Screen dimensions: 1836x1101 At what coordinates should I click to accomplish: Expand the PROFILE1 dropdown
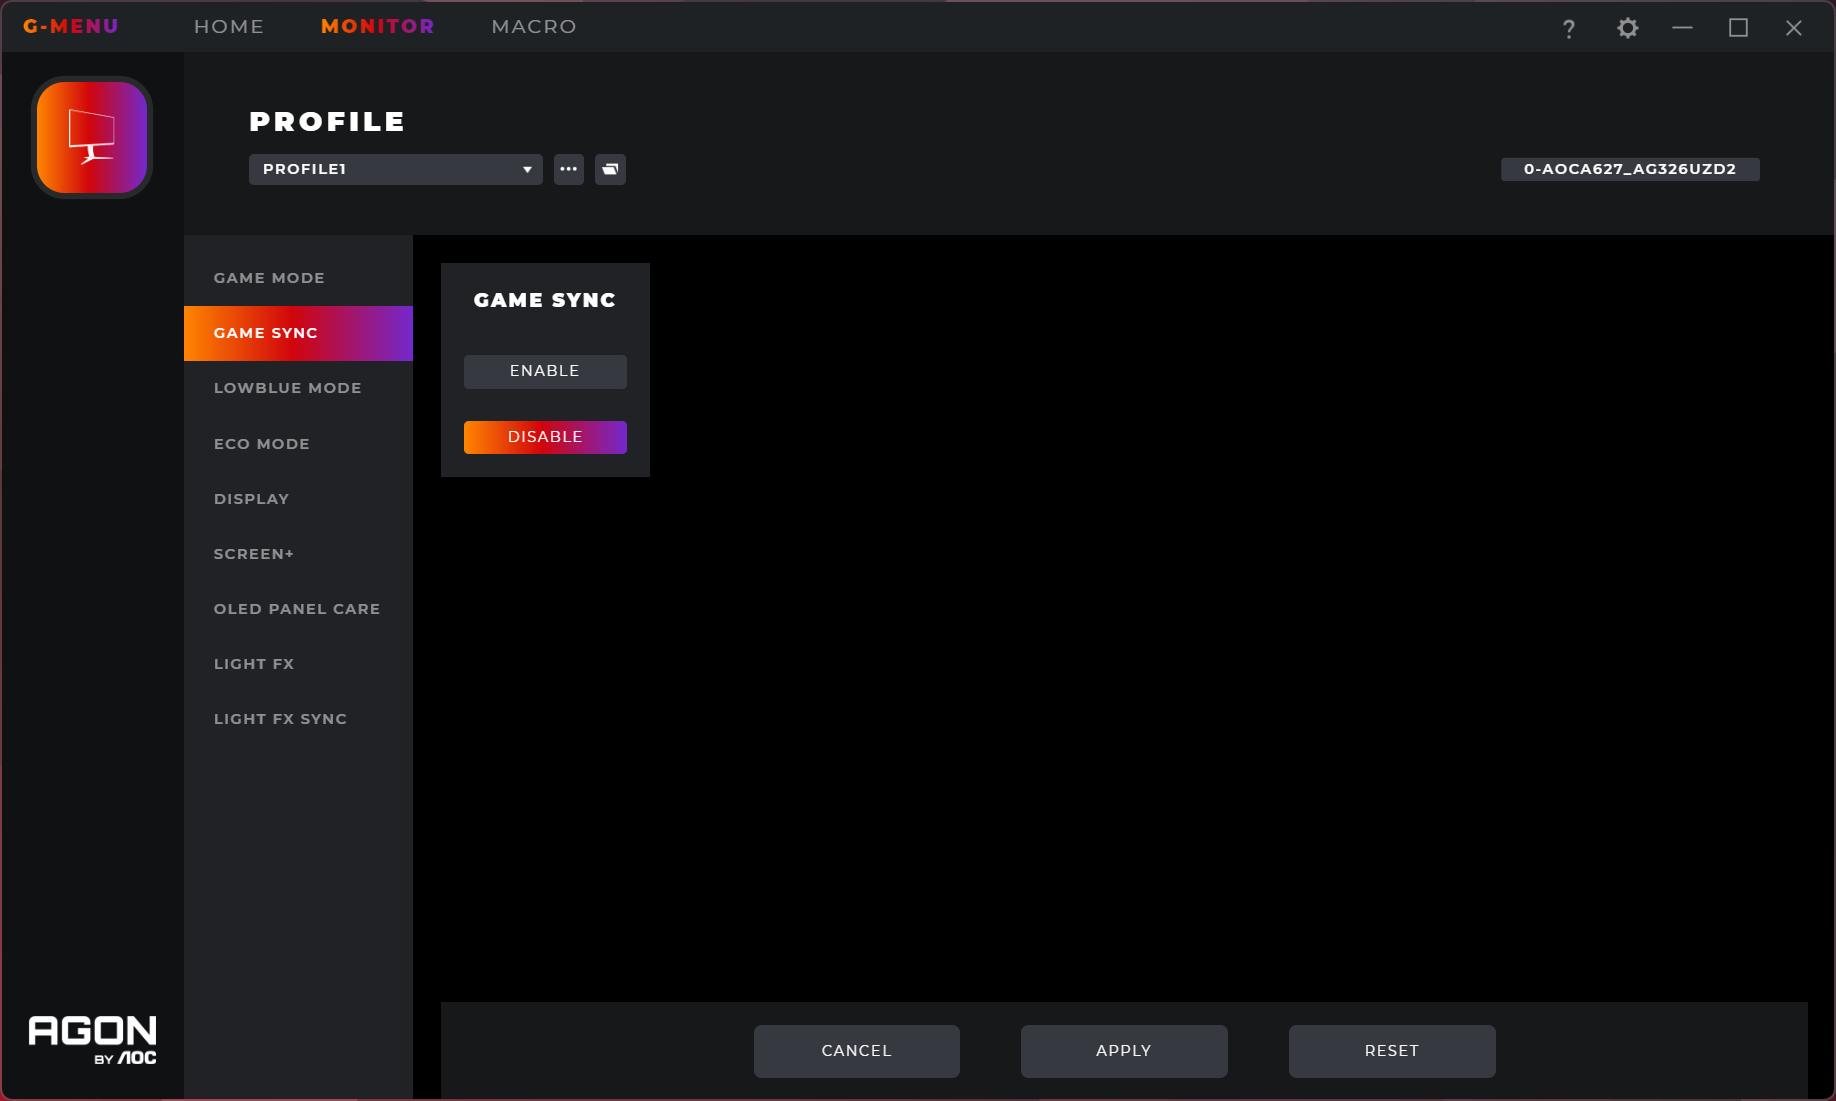point(395,169)
